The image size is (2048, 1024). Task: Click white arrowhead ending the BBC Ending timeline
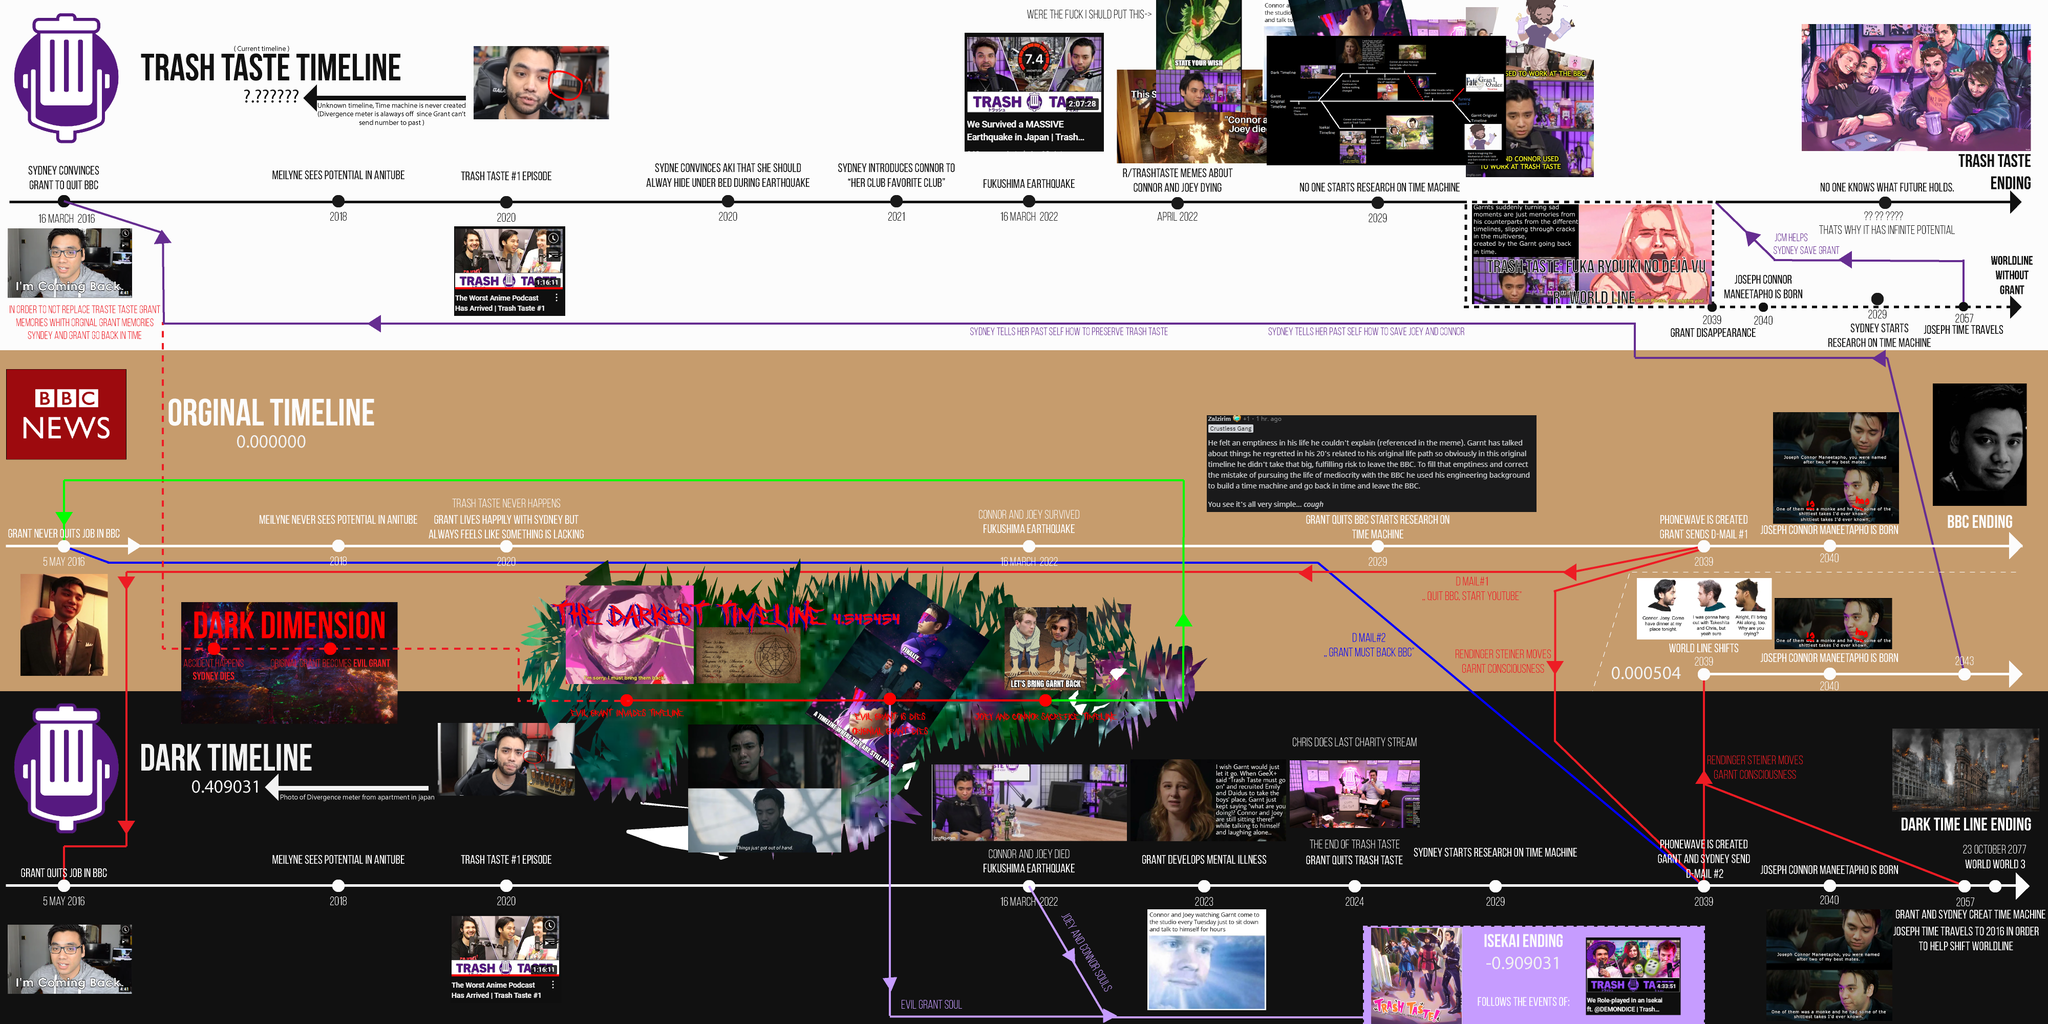pyautogui.click(x=2015, y=546)
